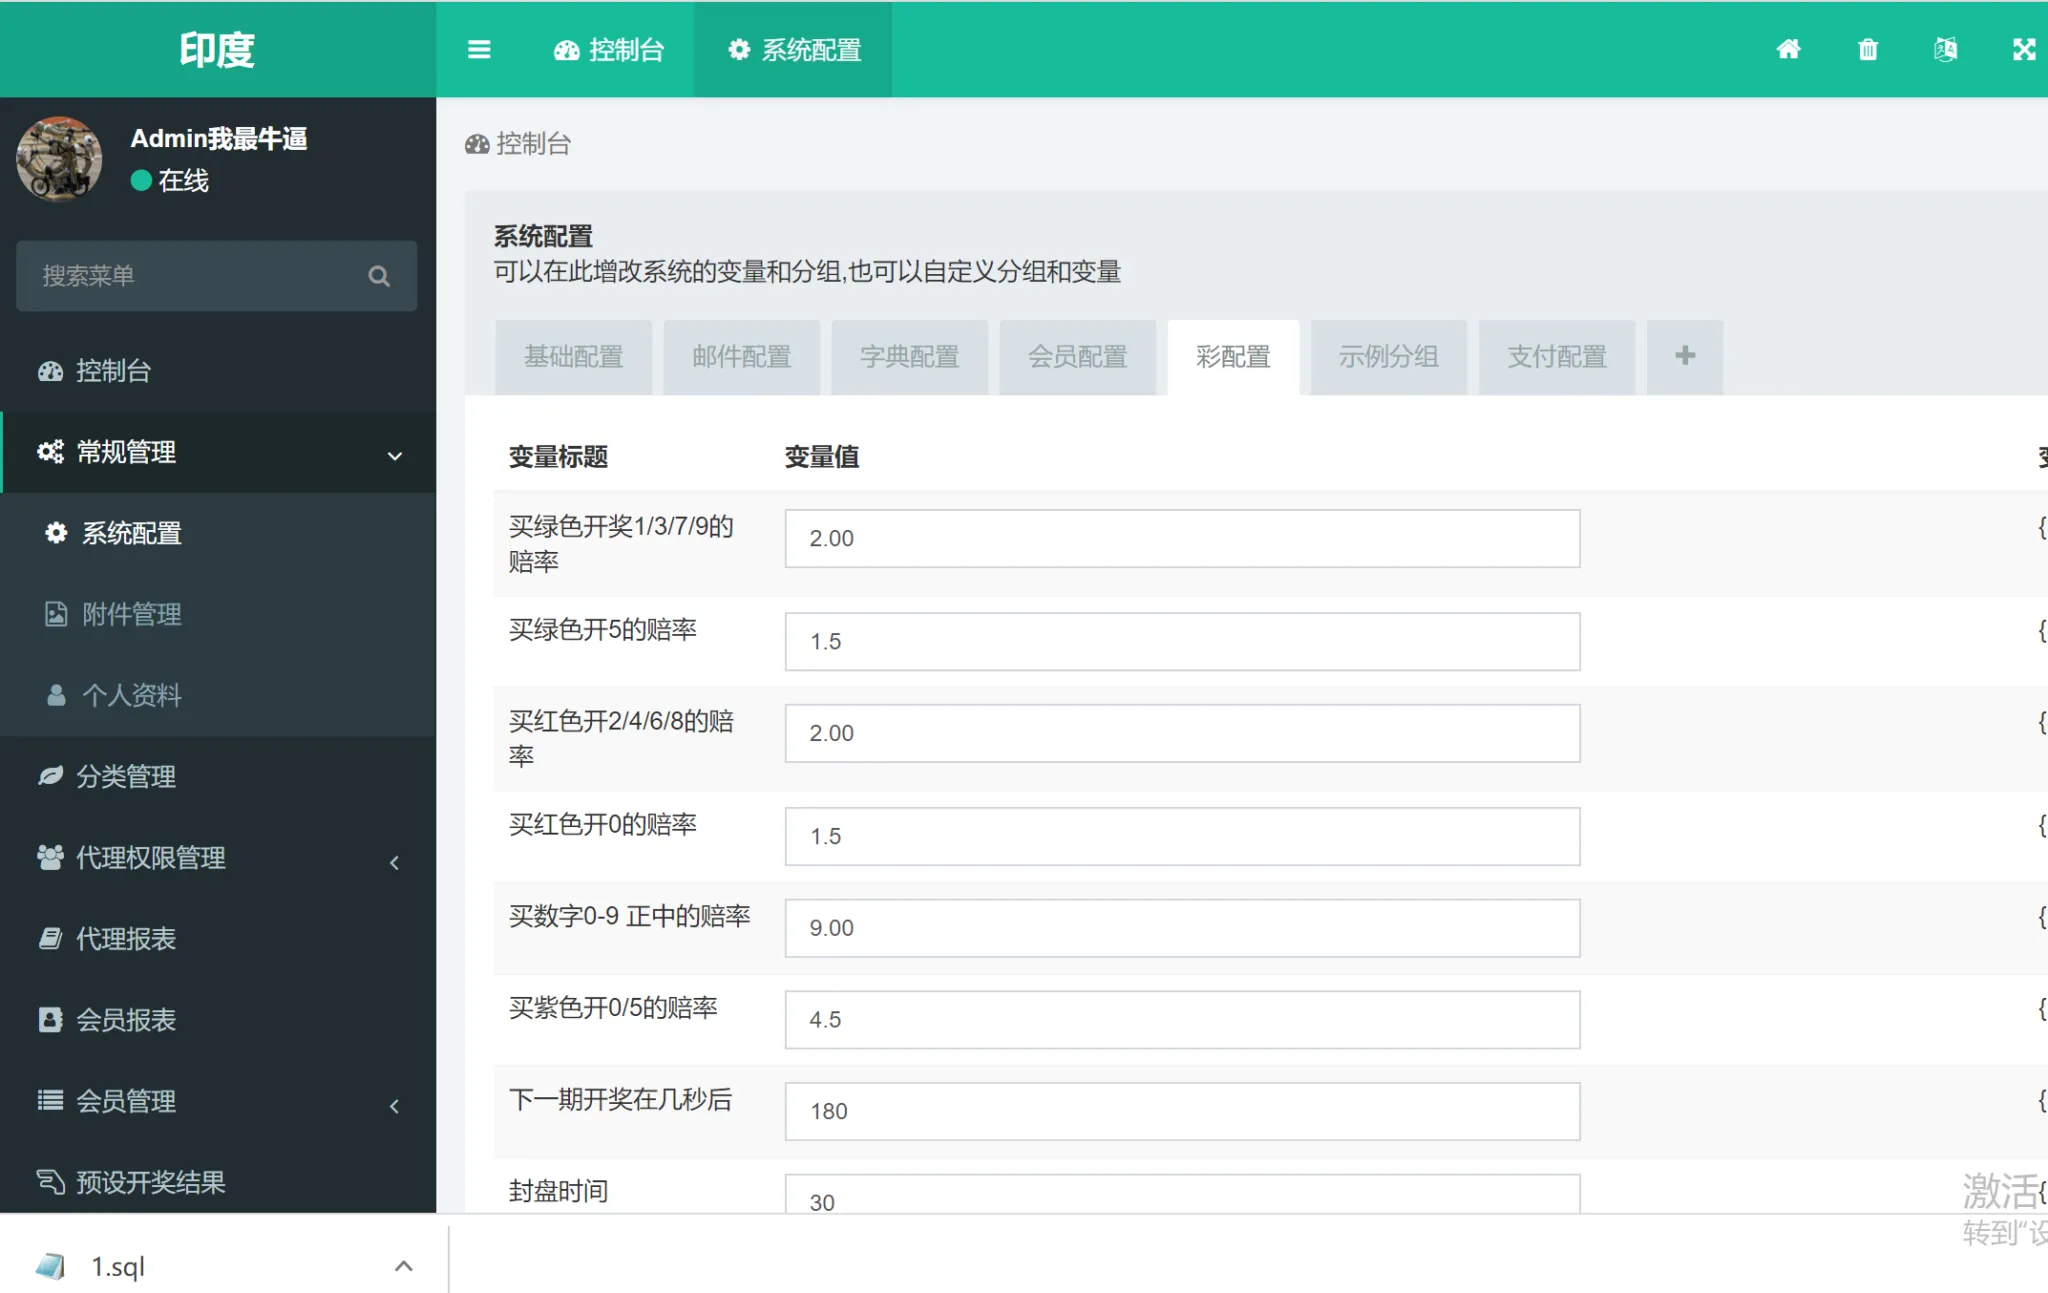Open the 示例分组 tab
The width and height of the screenshot is (2048, 1293).
click(x=1389, y=357)
